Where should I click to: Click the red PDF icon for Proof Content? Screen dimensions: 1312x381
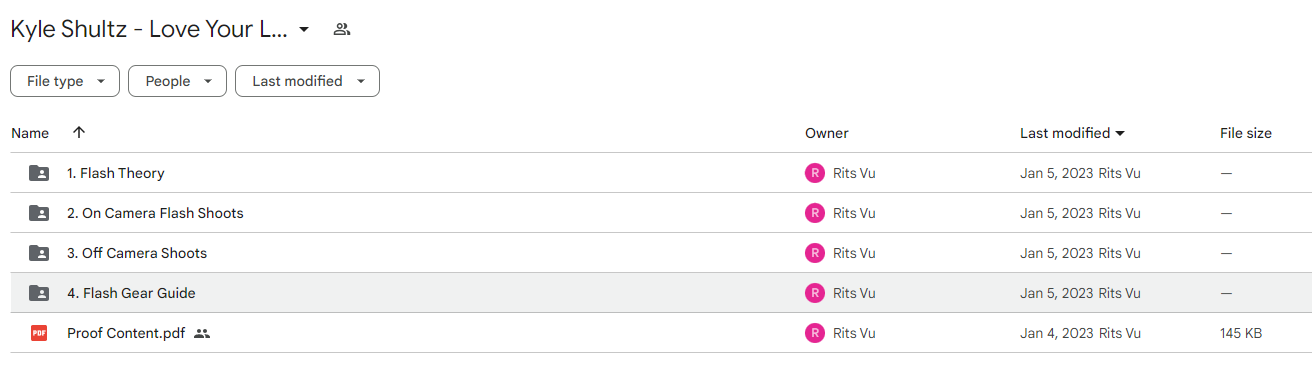coord(39,333)
